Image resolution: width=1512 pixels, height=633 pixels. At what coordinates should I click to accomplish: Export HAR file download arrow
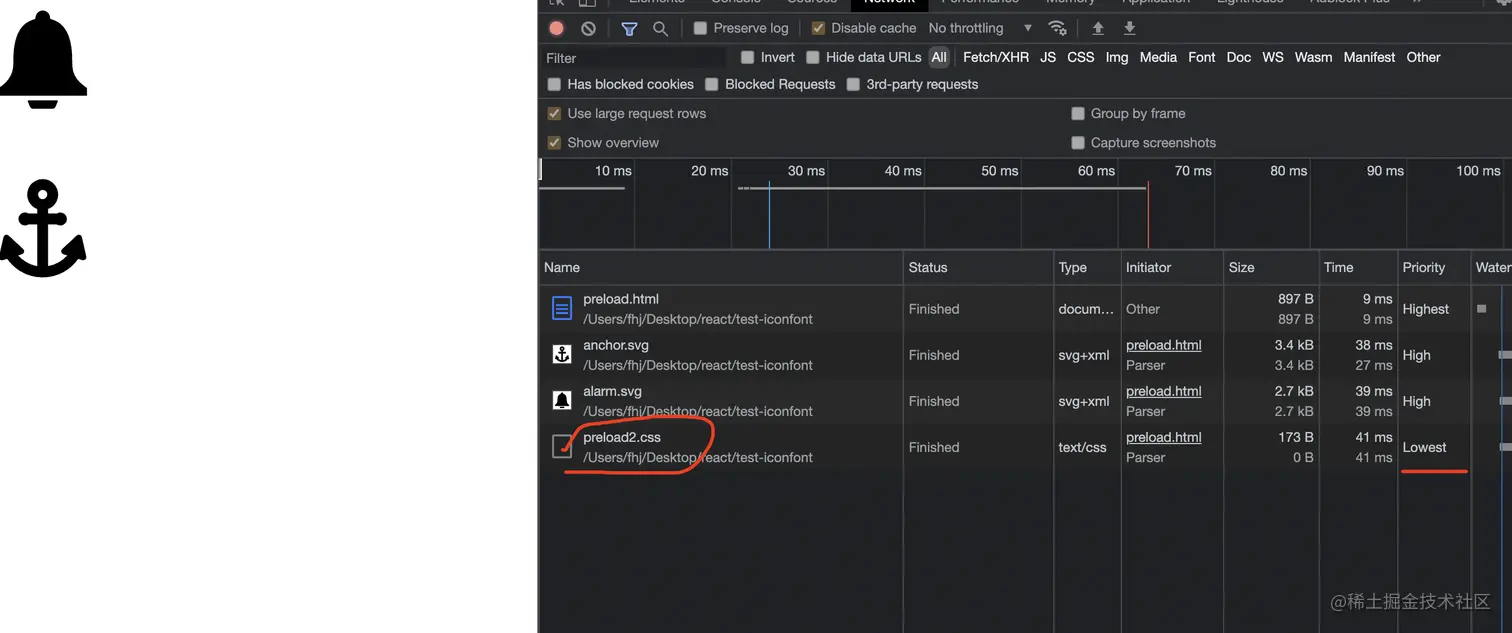click(x=1130, y=28)
